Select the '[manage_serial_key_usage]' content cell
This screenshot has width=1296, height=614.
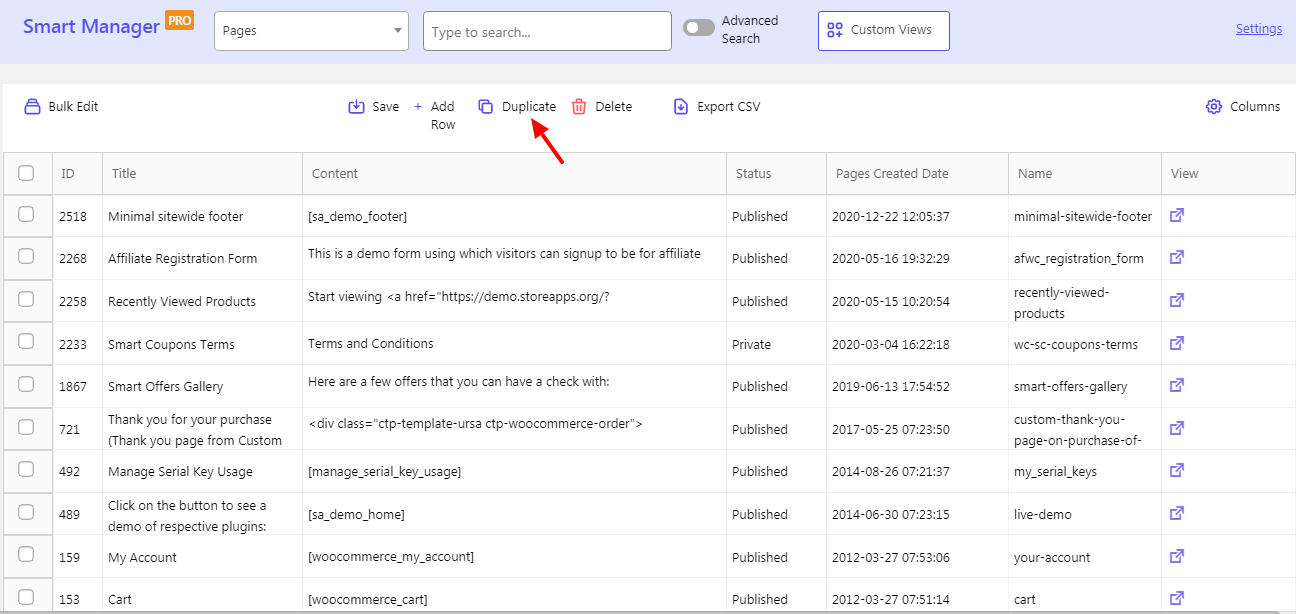(514, 471)
